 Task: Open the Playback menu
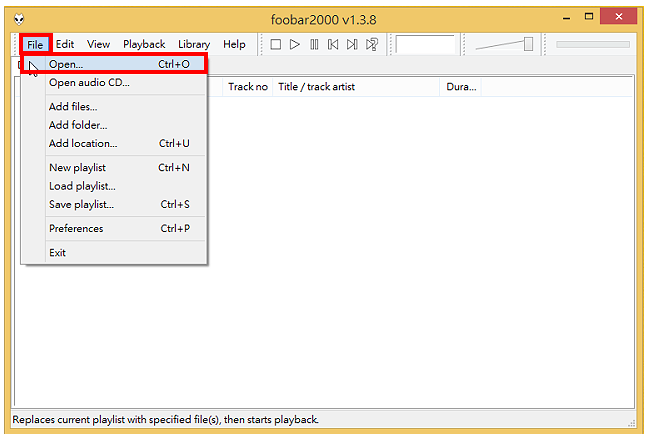(144, 44)
